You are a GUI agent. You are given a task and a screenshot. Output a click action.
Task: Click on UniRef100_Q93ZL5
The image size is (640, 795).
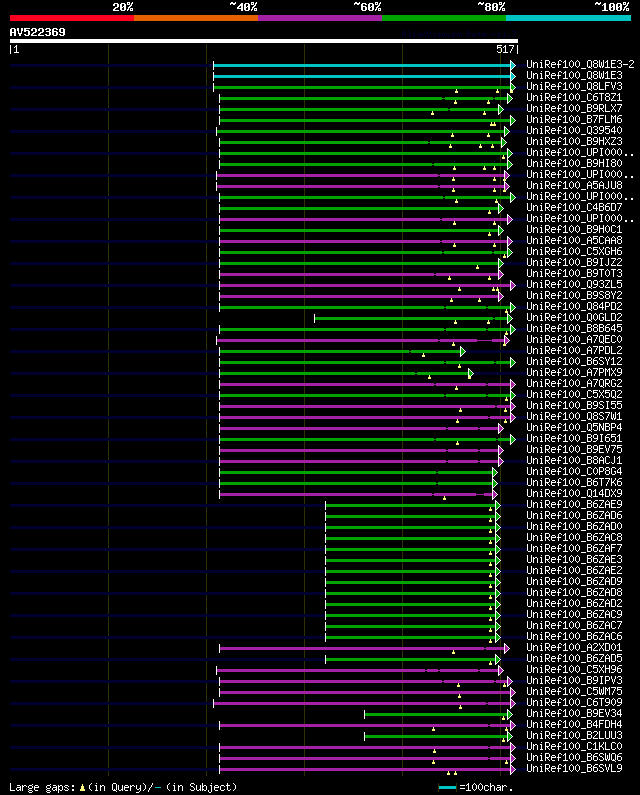574,284
